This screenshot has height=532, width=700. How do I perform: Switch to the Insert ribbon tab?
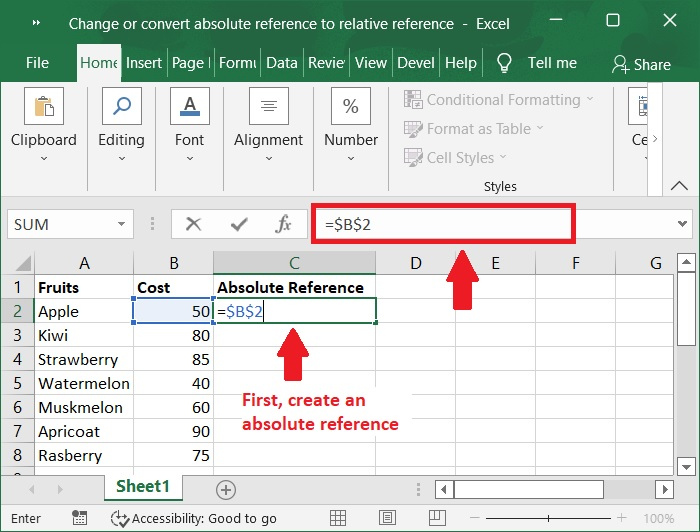144,62
